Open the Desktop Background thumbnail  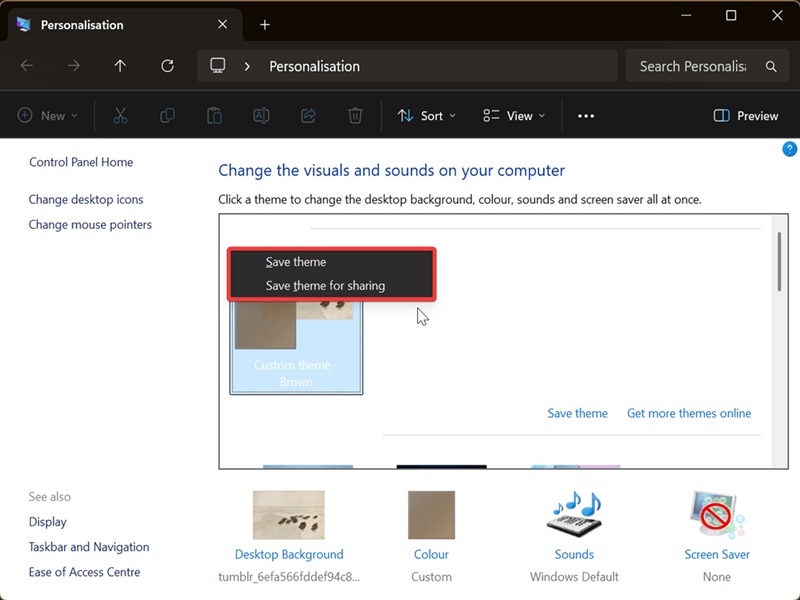click(x=289, y=515)
